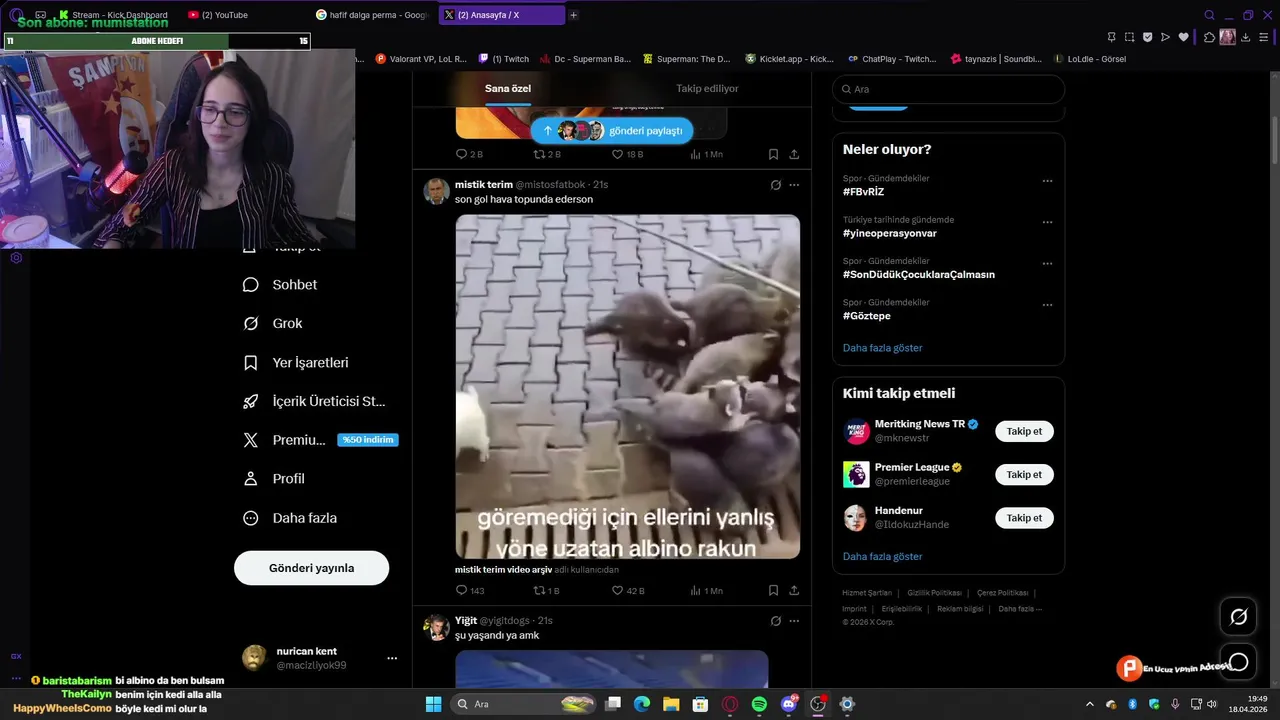Switch to hafif dalga perma Google tab

(x=371, y=15)
